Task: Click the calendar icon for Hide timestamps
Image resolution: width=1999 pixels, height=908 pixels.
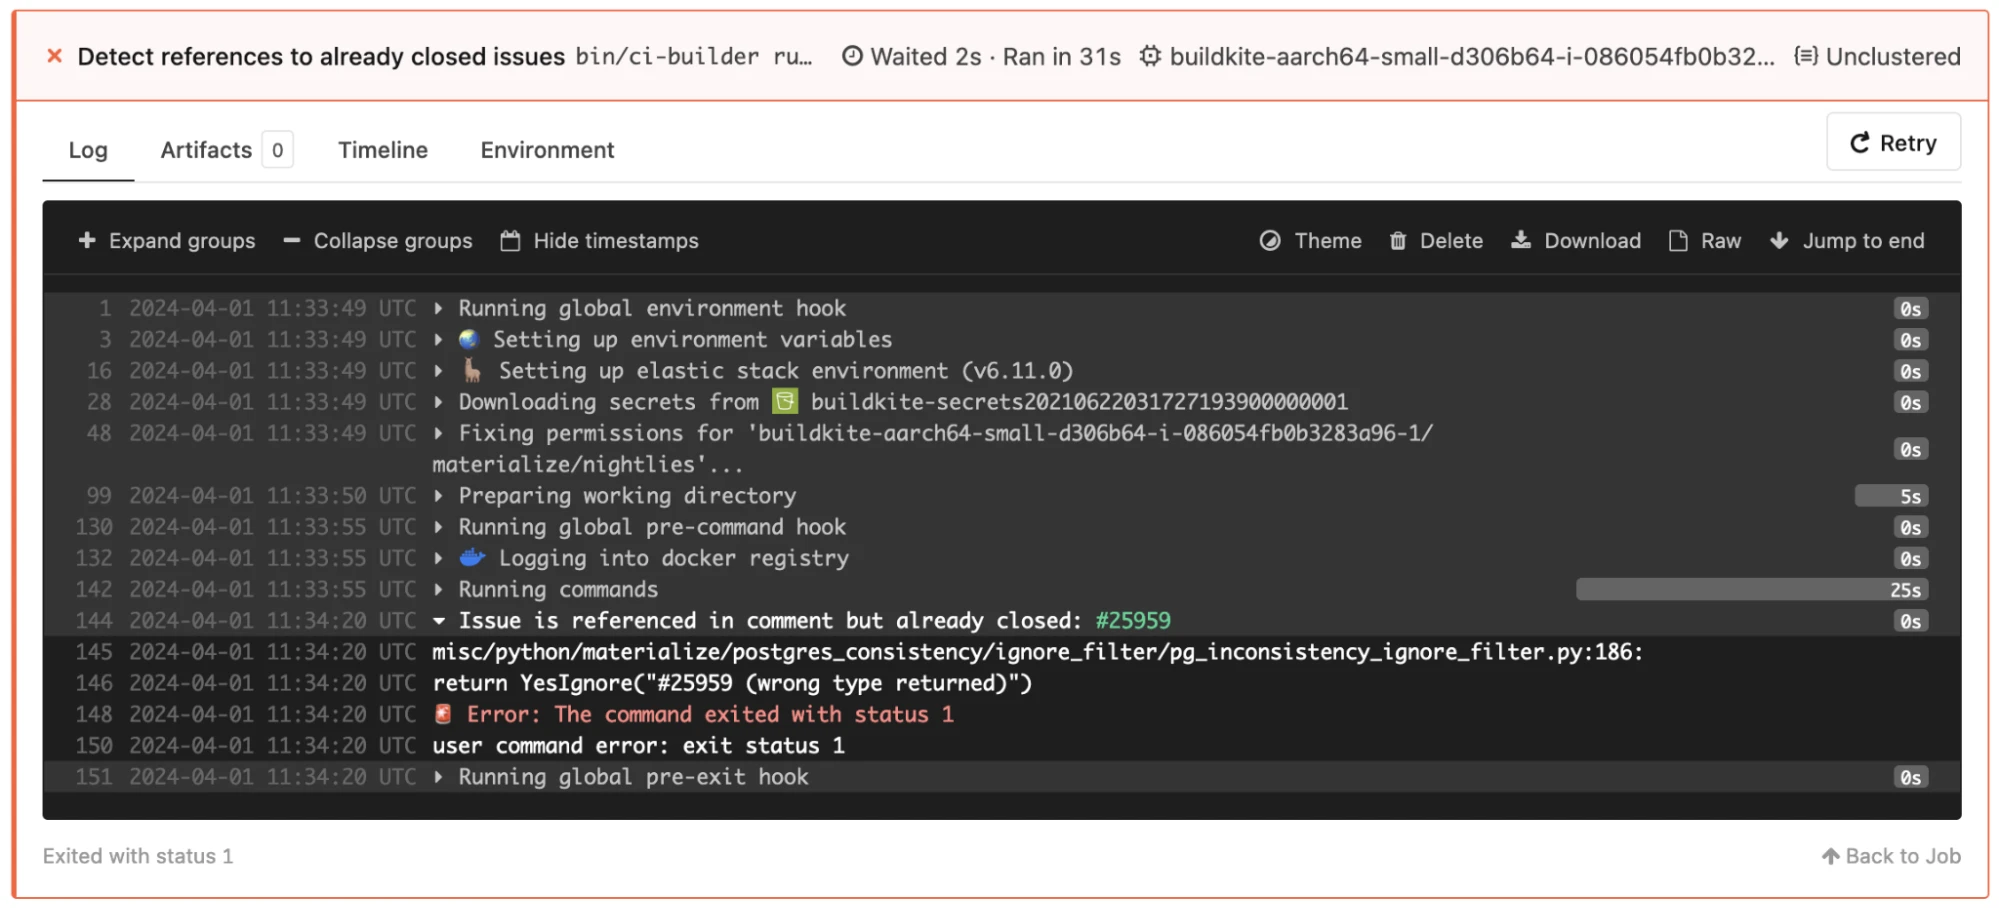Action: 510,240
